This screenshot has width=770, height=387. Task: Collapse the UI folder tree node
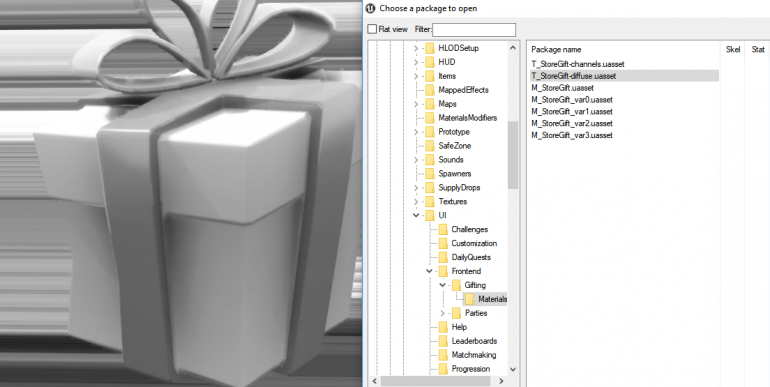point(416,216)
